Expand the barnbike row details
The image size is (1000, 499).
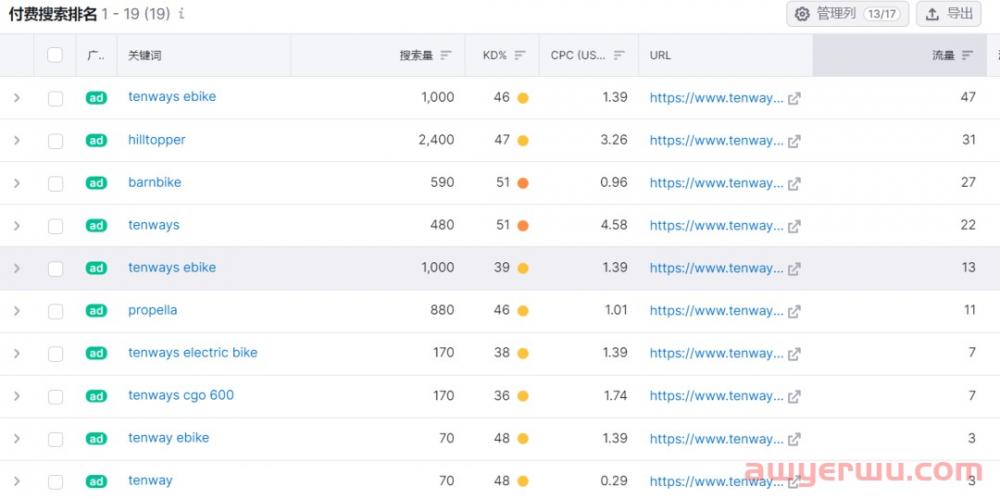pyautogui.click(x=17, y=183)
